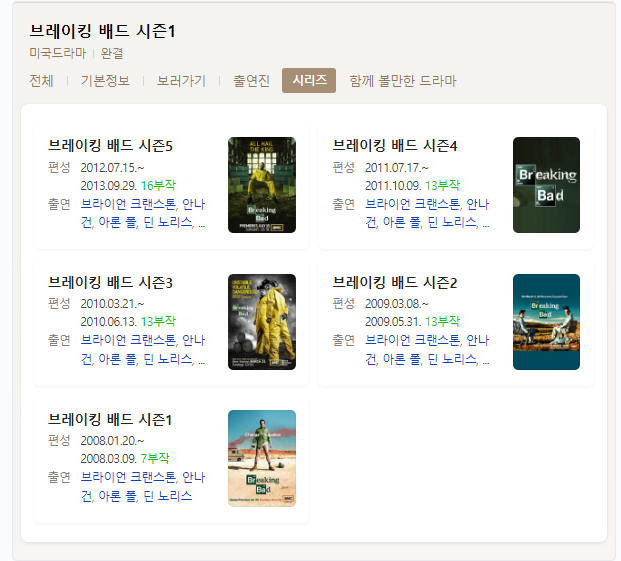Click the date 2010.03.21.~ text
This screenshot has width=621, height=561.
(x=112, y=304)
